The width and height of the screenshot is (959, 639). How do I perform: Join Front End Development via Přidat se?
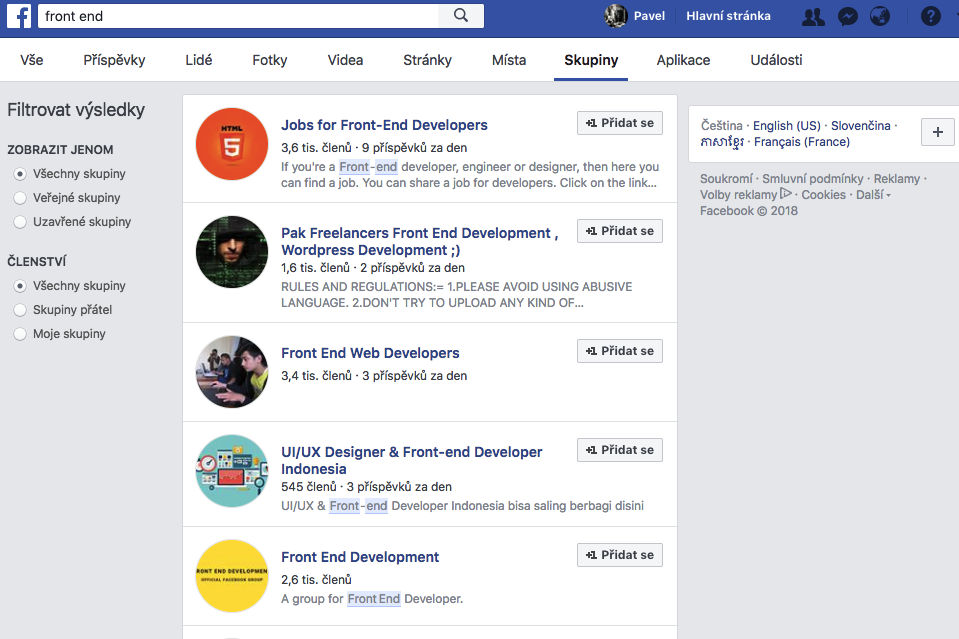tap(620, 555)
